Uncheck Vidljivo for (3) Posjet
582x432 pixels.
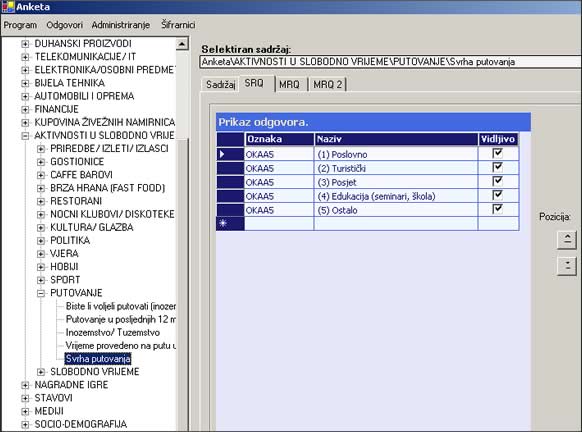[497, 181]
